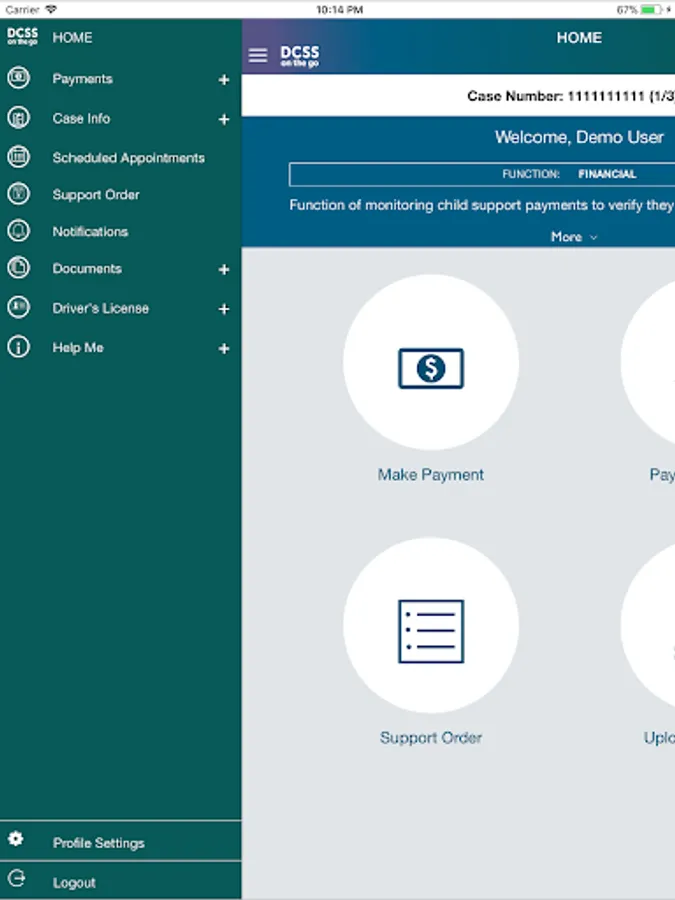Open the Documents menu item
The height and width of the screenshot is (900, 675).
(87, 269)
